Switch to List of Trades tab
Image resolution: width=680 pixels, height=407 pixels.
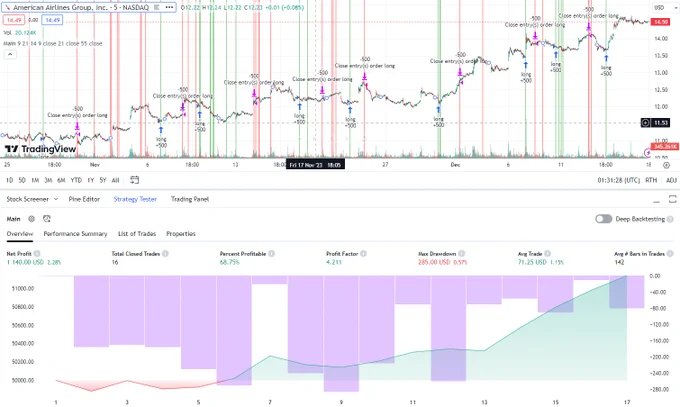click(x=137, y=233)
